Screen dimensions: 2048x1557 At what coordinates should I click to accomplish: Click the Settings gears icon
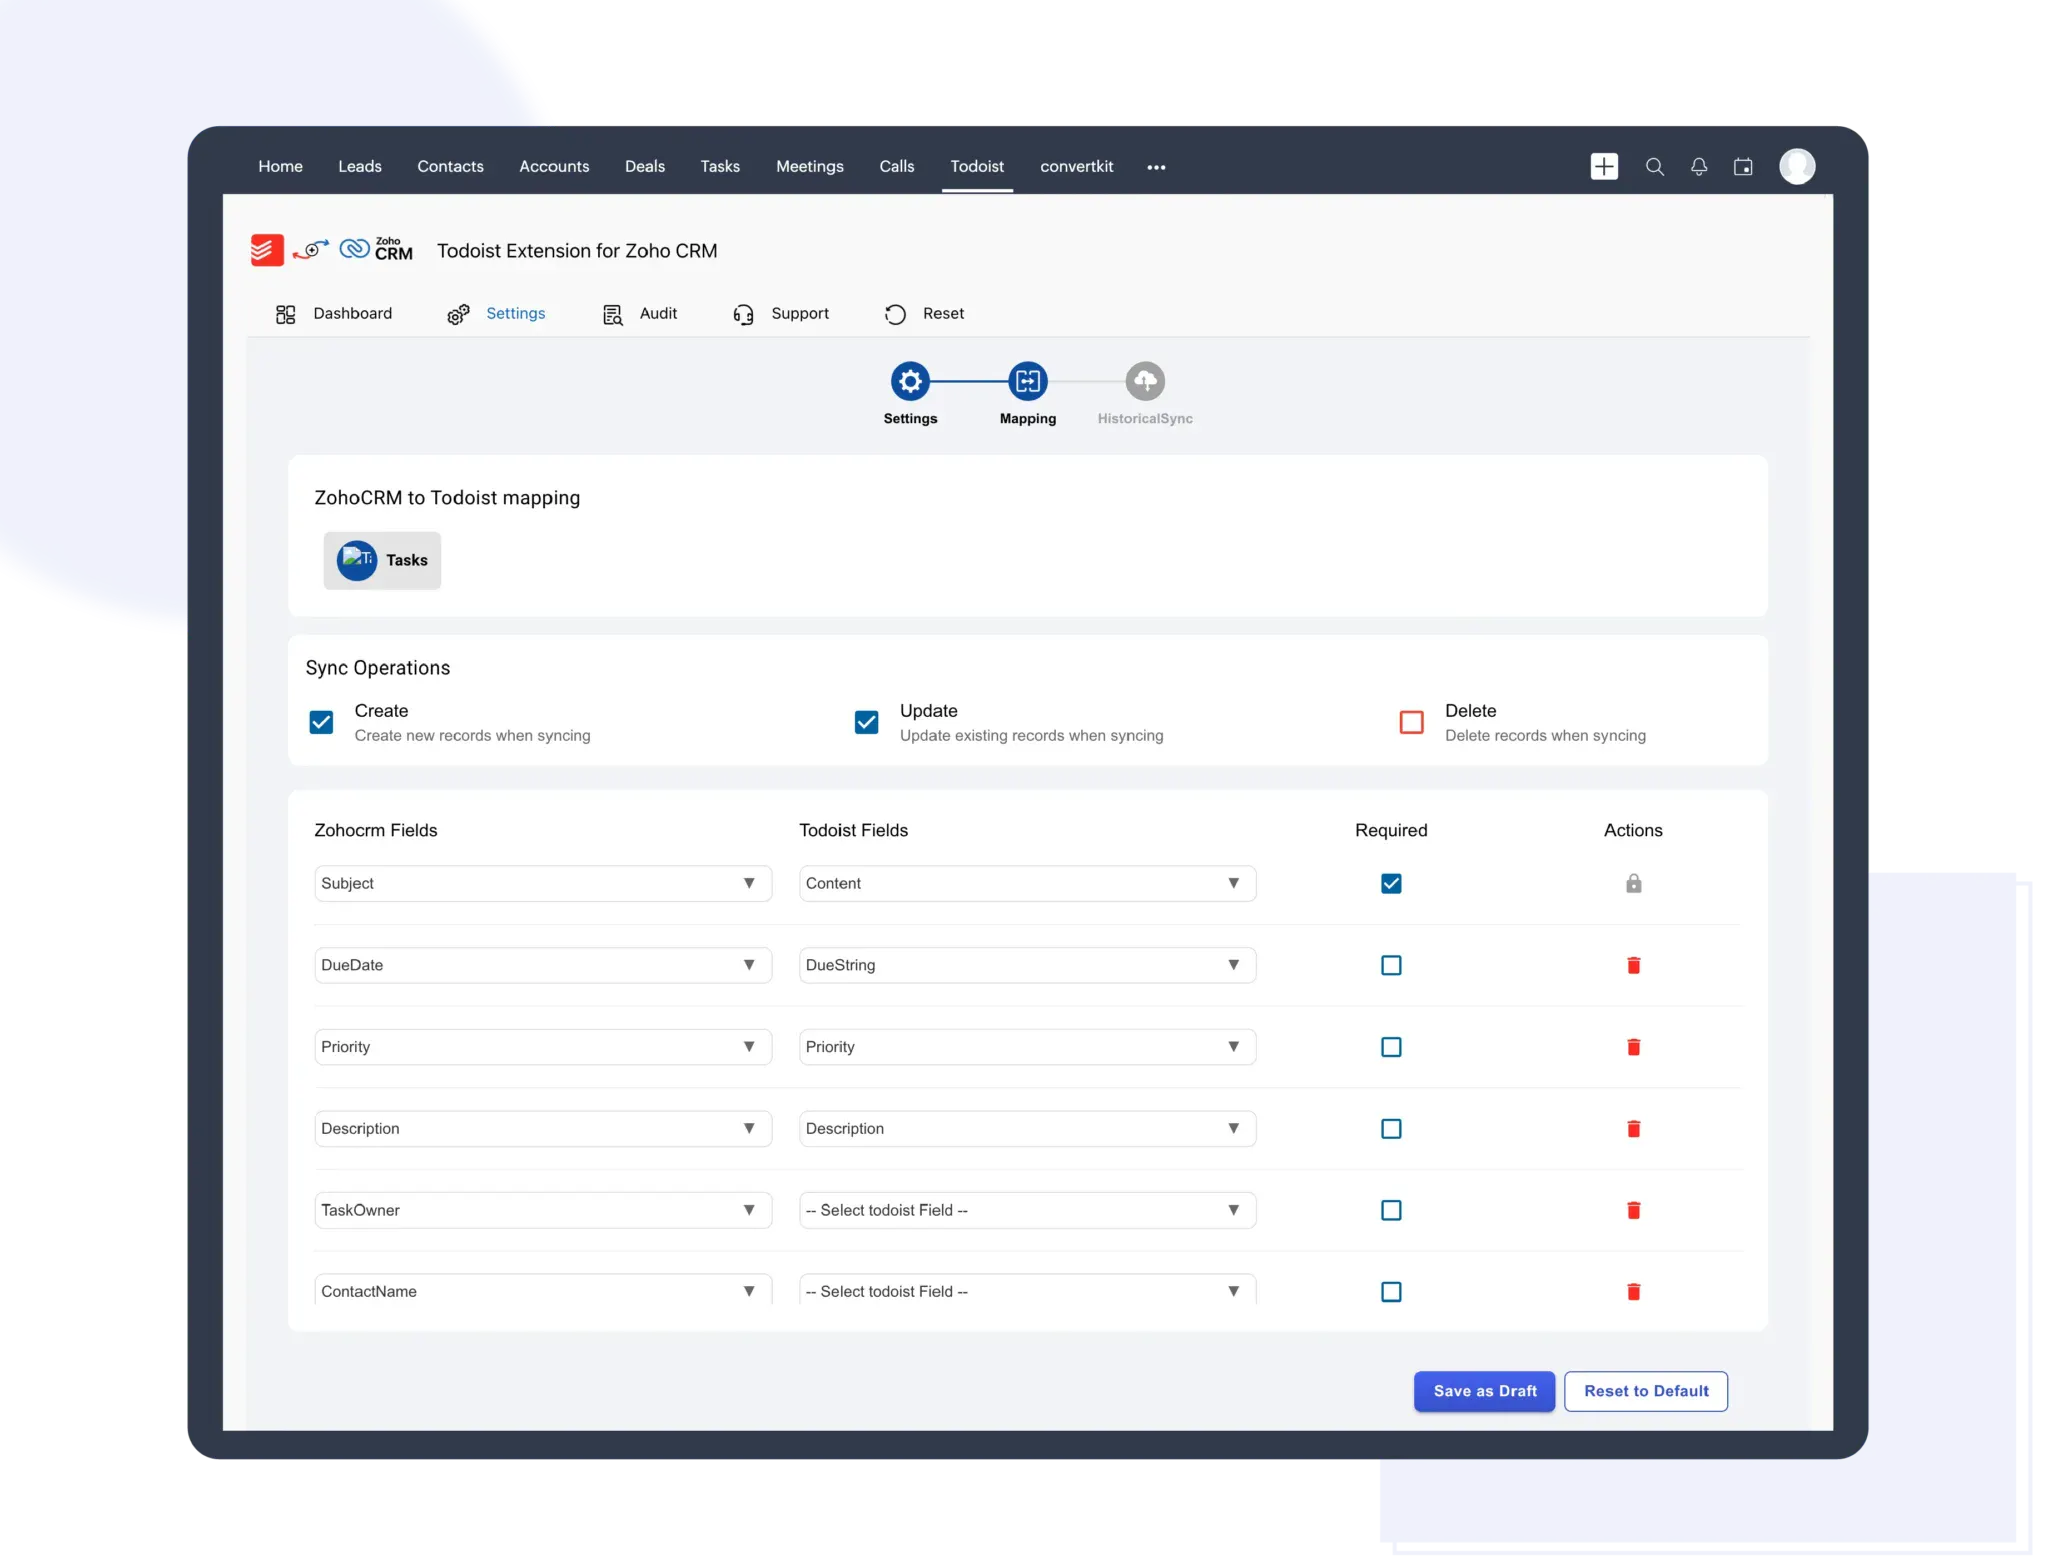click(x=458, y=314)
